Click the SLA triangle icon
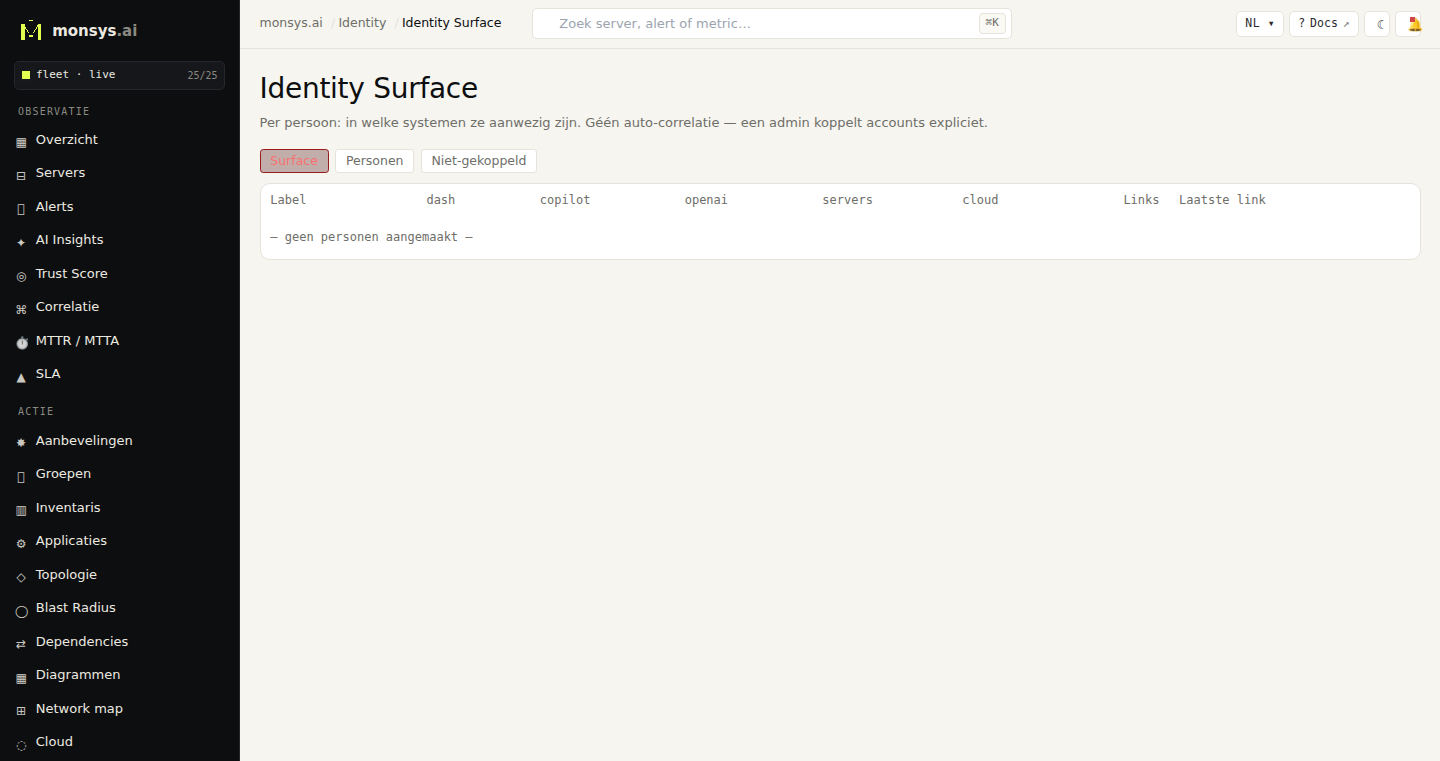 [21, 376]
